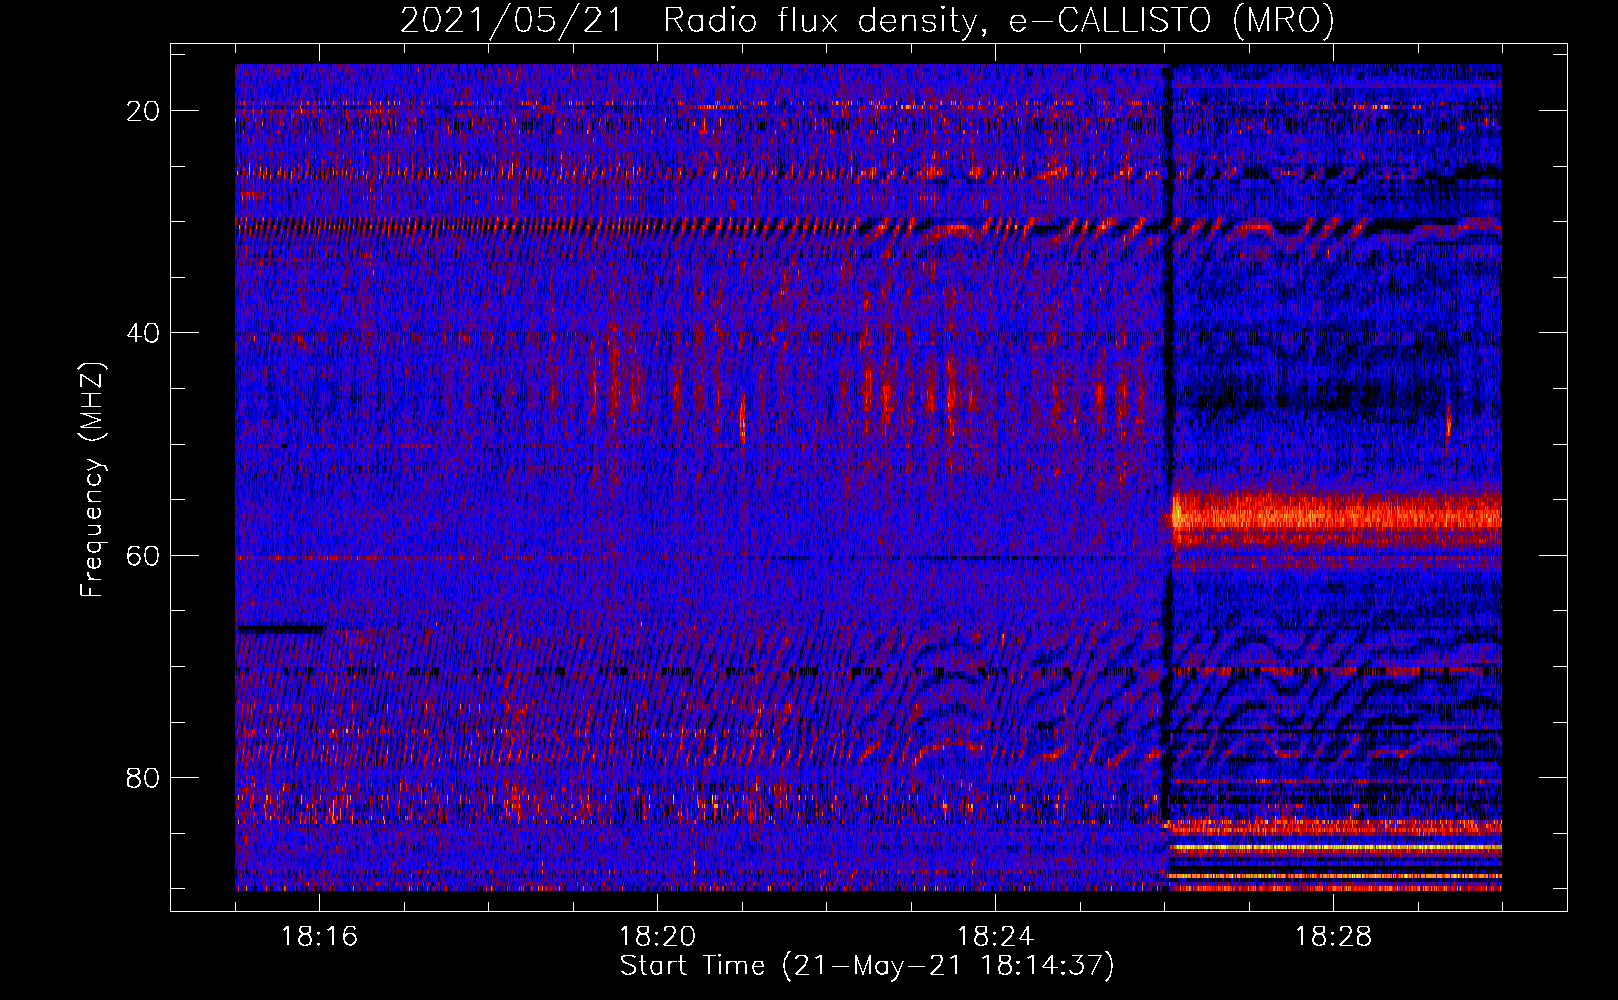Click the "18:16" time tick label

(319, 937)
